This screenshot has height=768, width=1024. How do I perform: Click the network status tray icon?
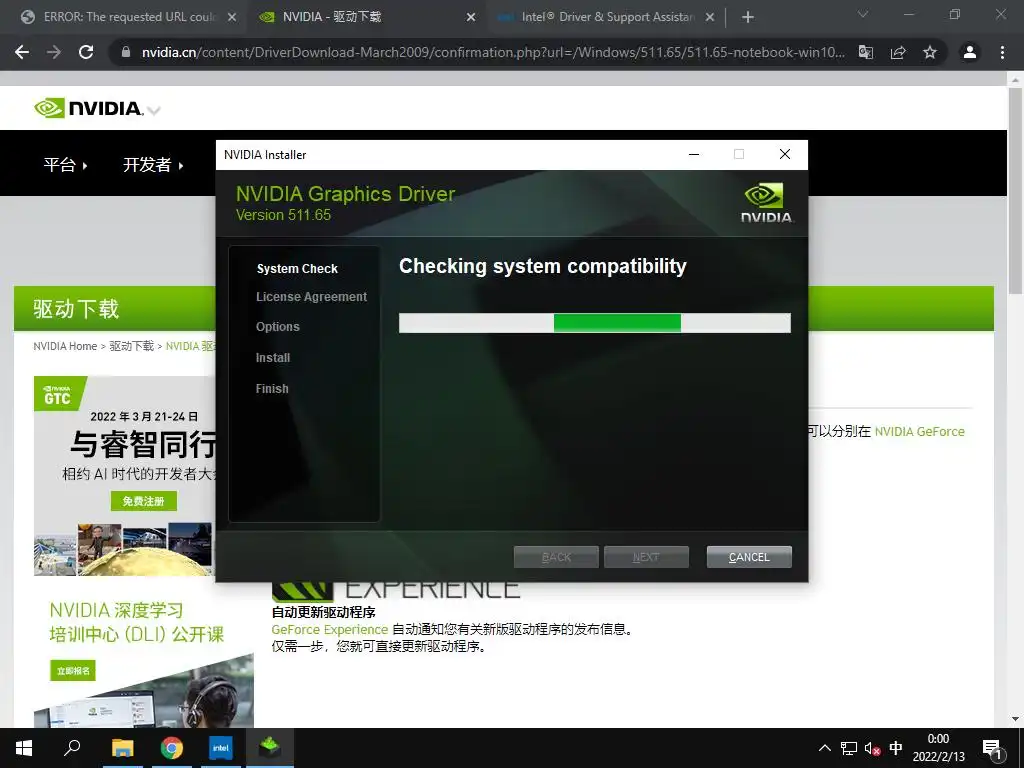point(849,748)
